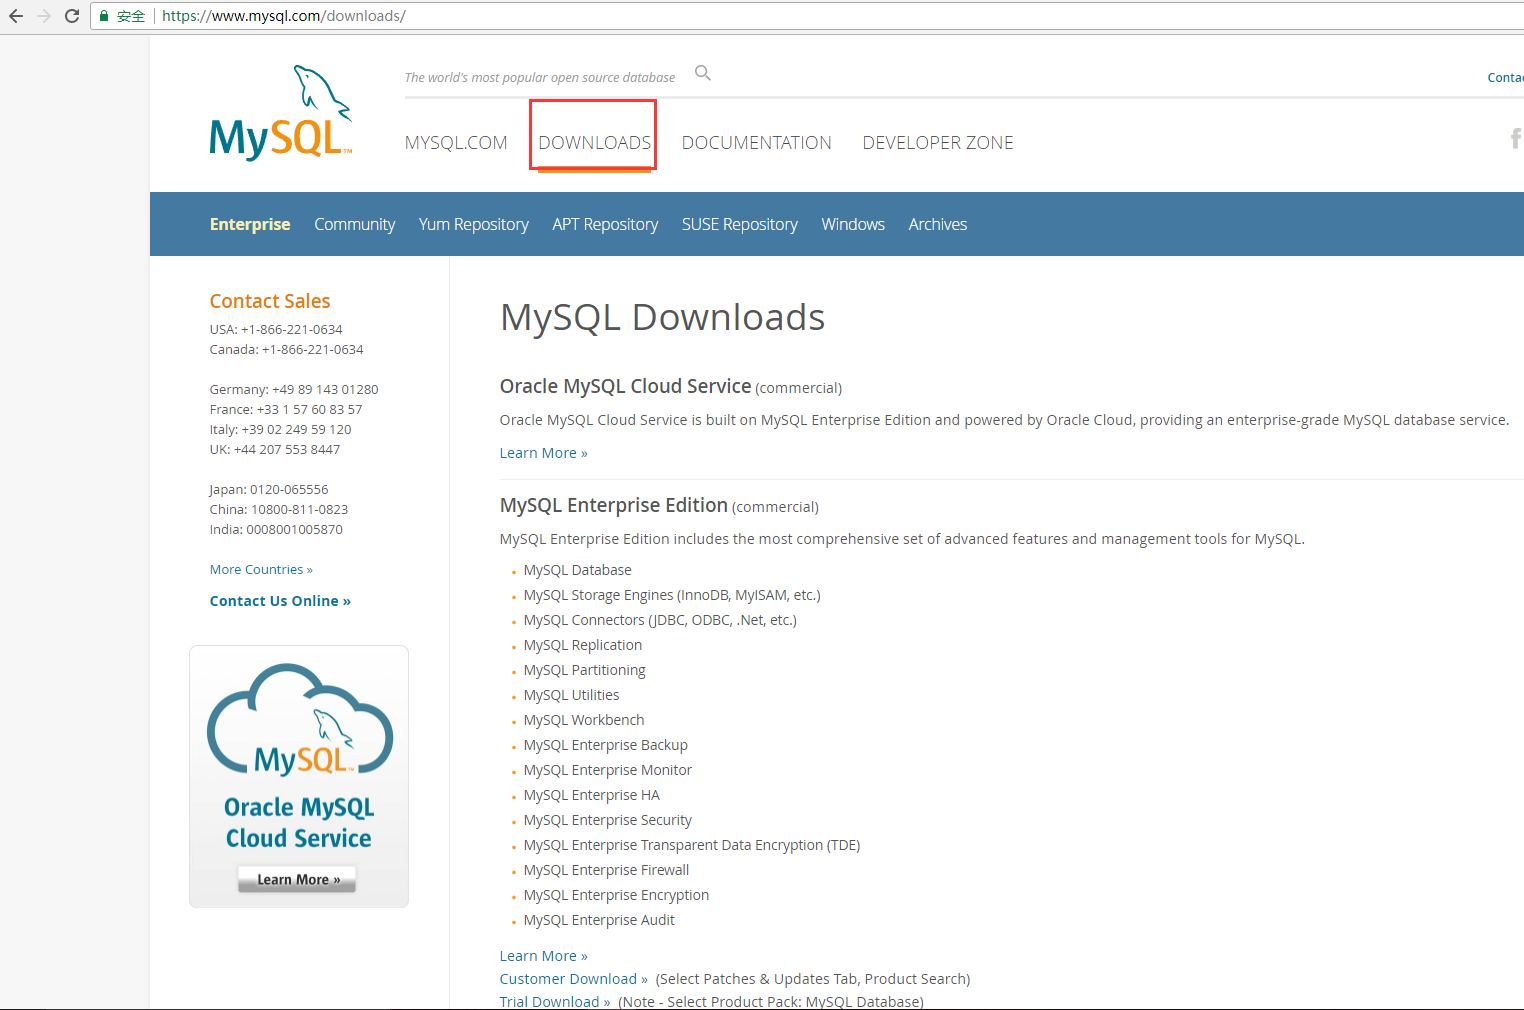Click the Transparent Data Encryption (TDE) list item
This screenshot has height=1010, width=1524.
coord(692,845)
